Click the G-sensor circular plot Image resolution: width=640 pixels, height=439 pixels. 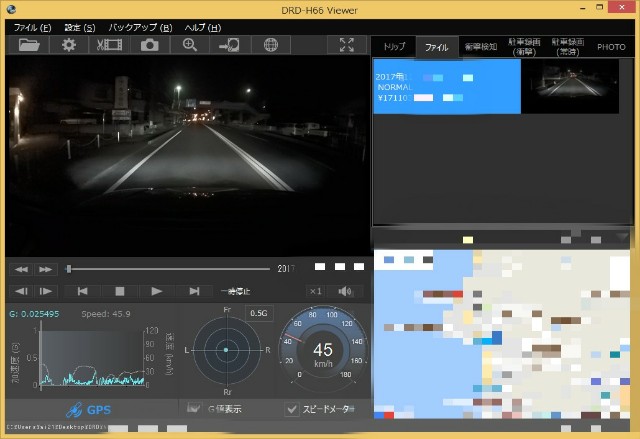coord(226,350)
